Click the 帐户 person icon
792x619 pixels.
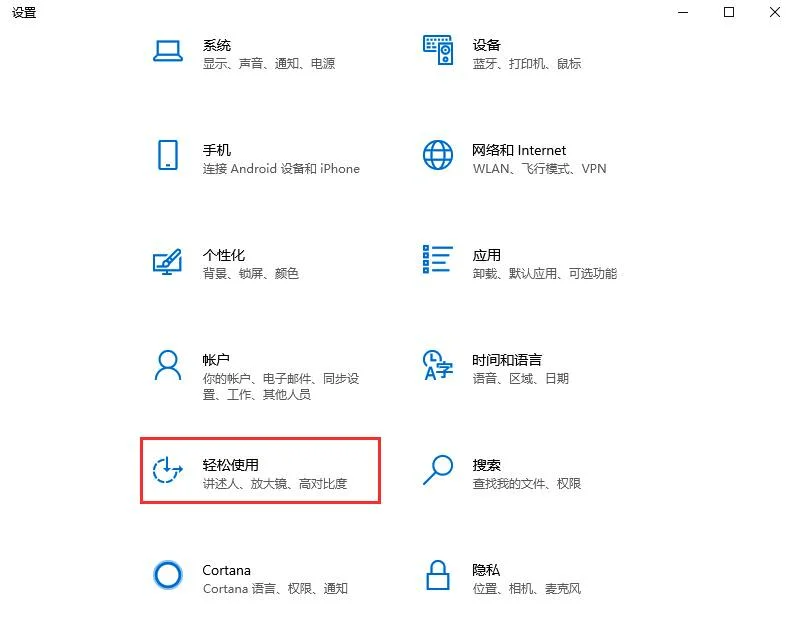point(168,365)
